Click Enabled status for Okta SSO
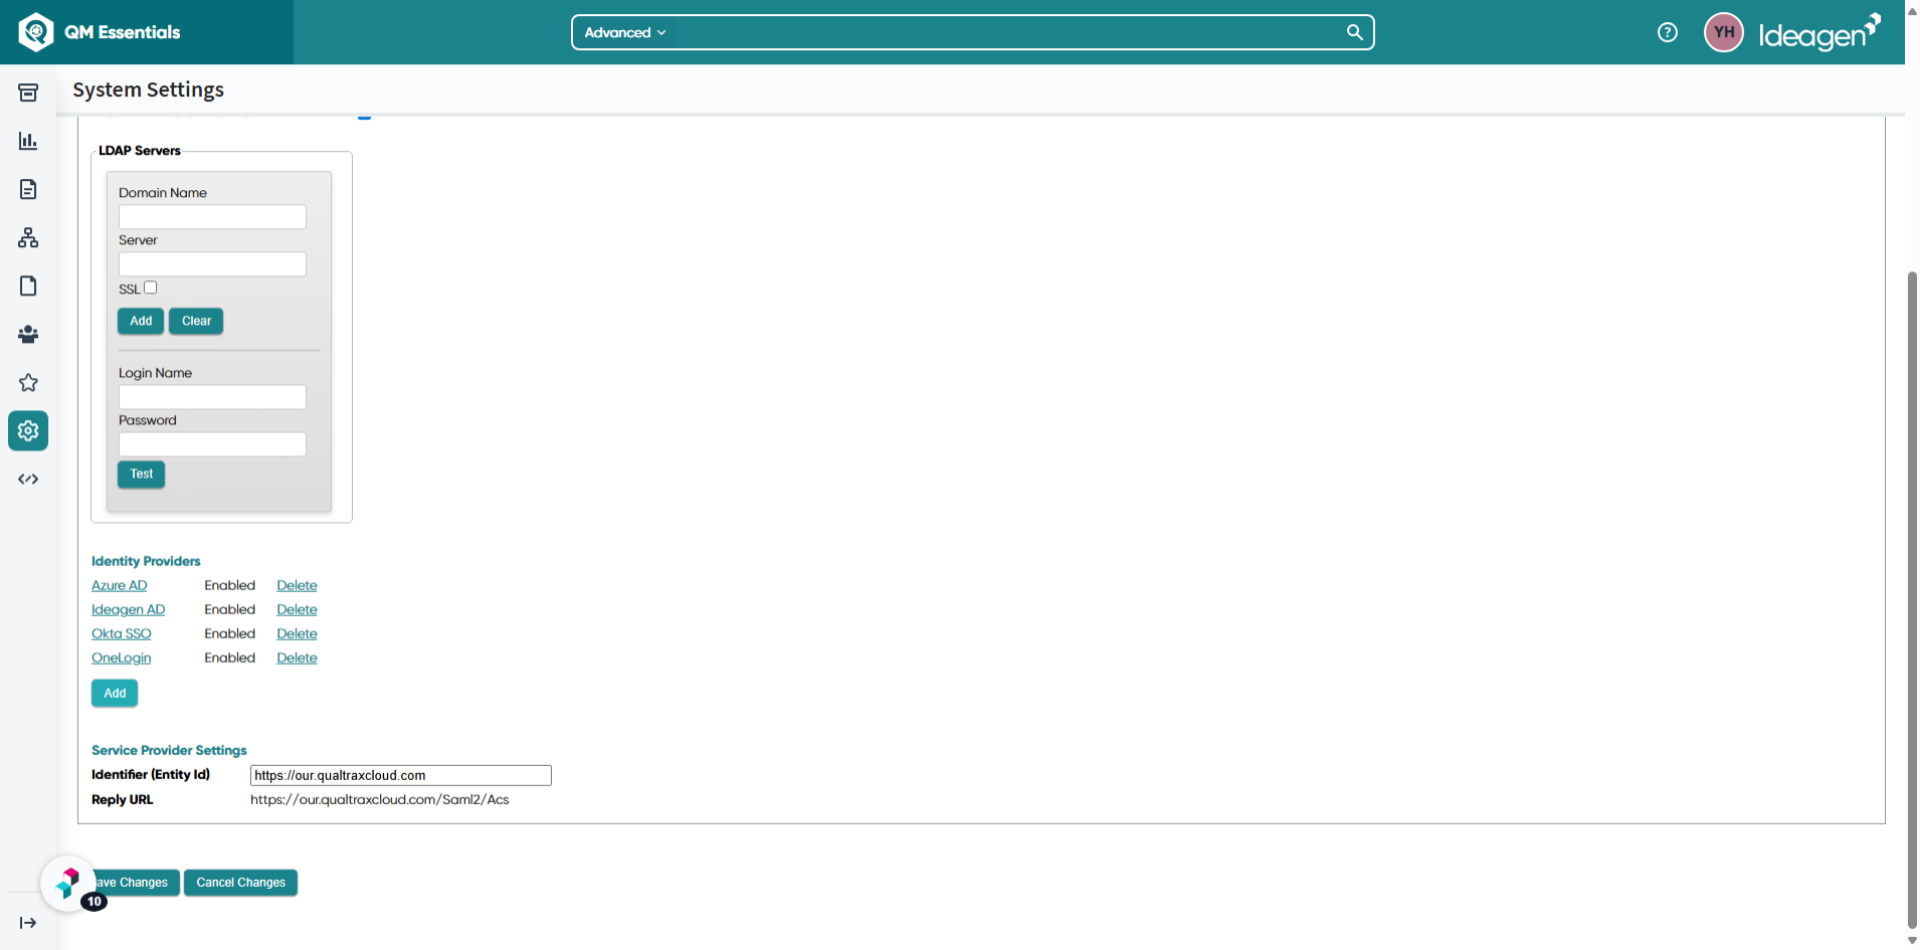Viewport: 1920px width, 950px height. click(x=230, y=633)
